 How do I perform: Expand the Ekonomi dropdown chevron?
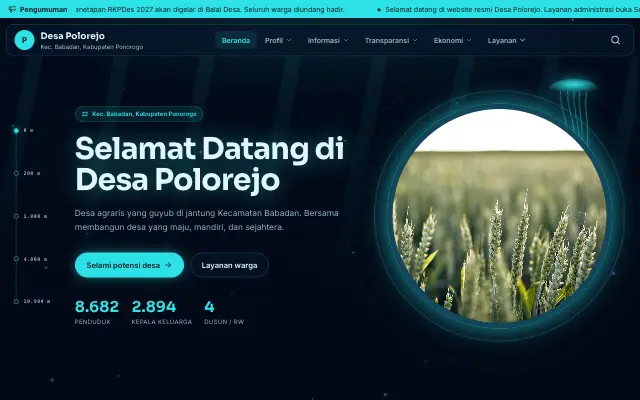tap(469, 40)
